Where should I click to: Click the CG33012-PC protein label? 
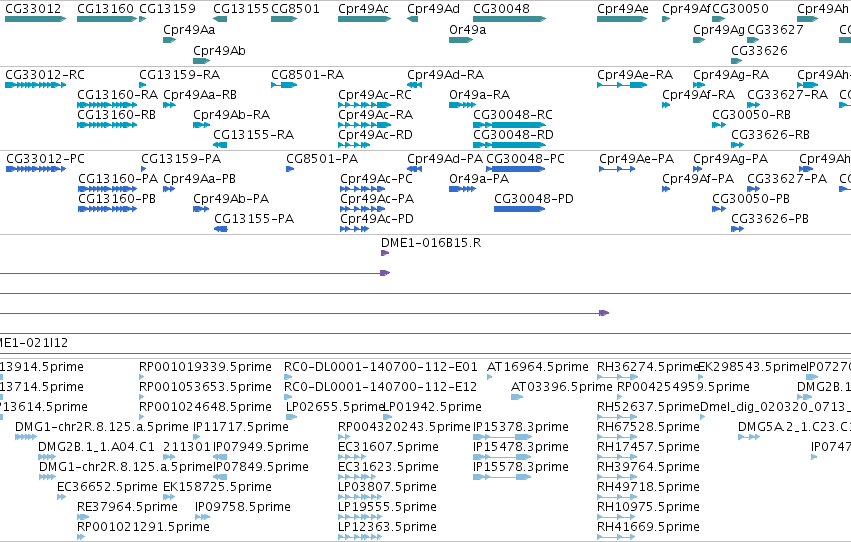pos(46,159)
